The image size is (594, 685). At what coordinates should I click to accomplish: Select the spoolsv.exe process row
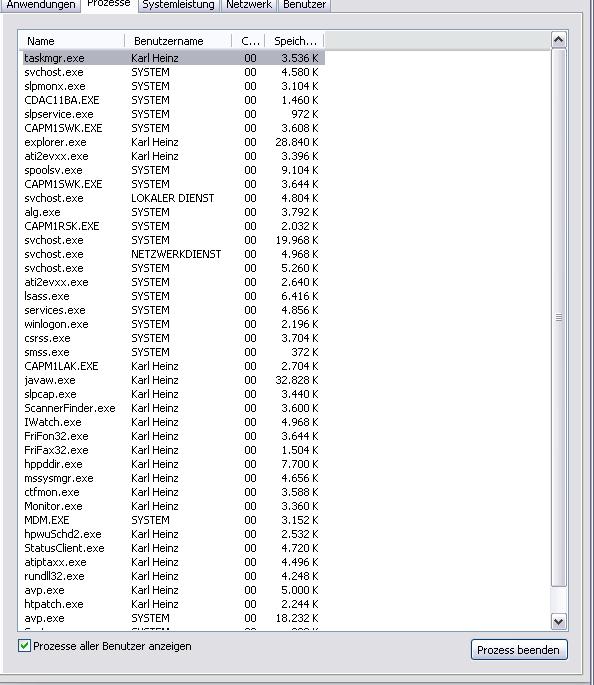pos(173,170)
